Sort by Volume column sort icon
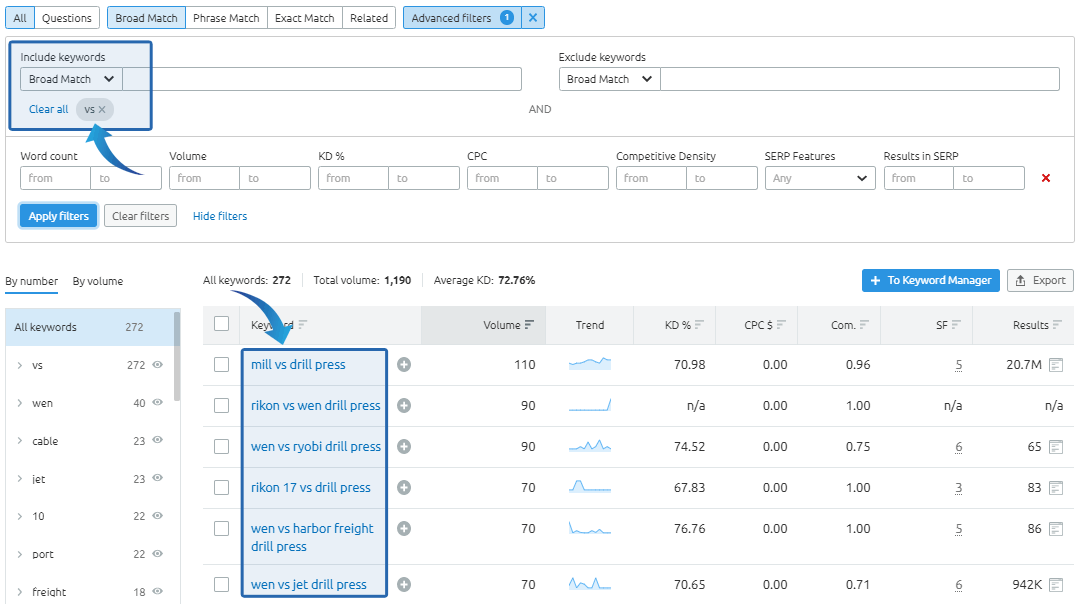 pos(529,324)
